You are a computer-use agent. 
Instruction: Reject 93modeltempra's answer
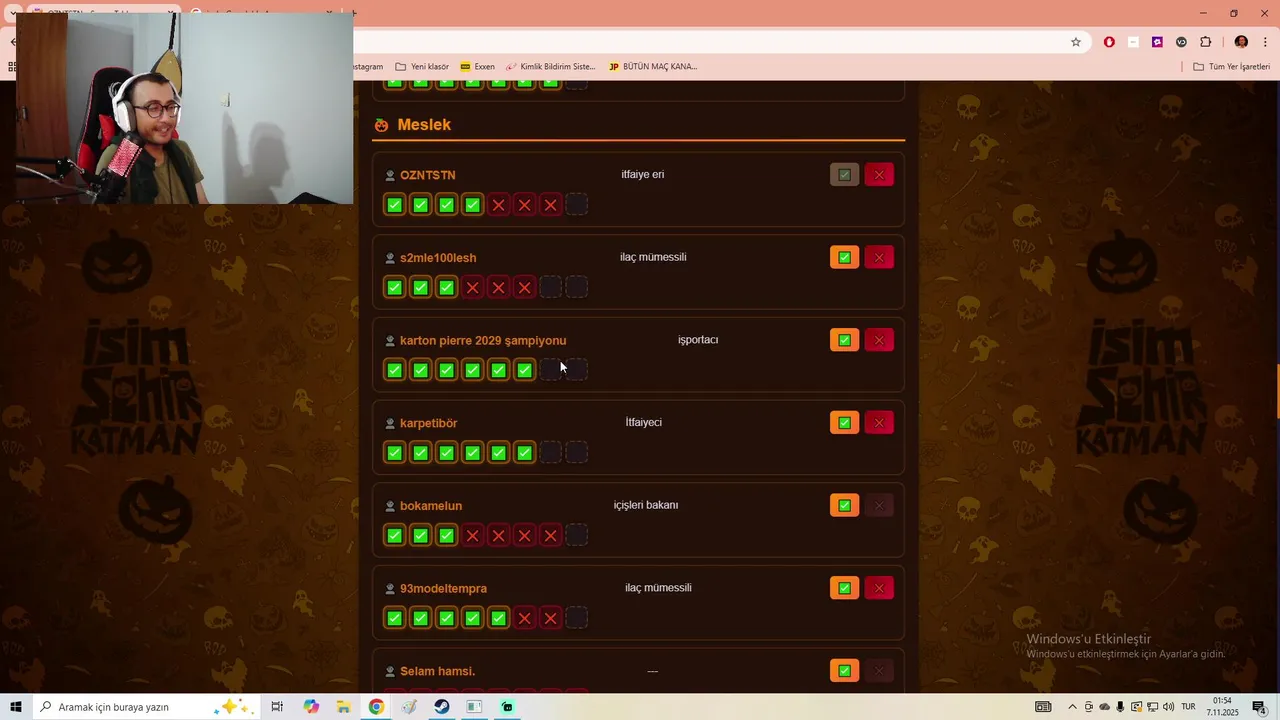(879, 588)
